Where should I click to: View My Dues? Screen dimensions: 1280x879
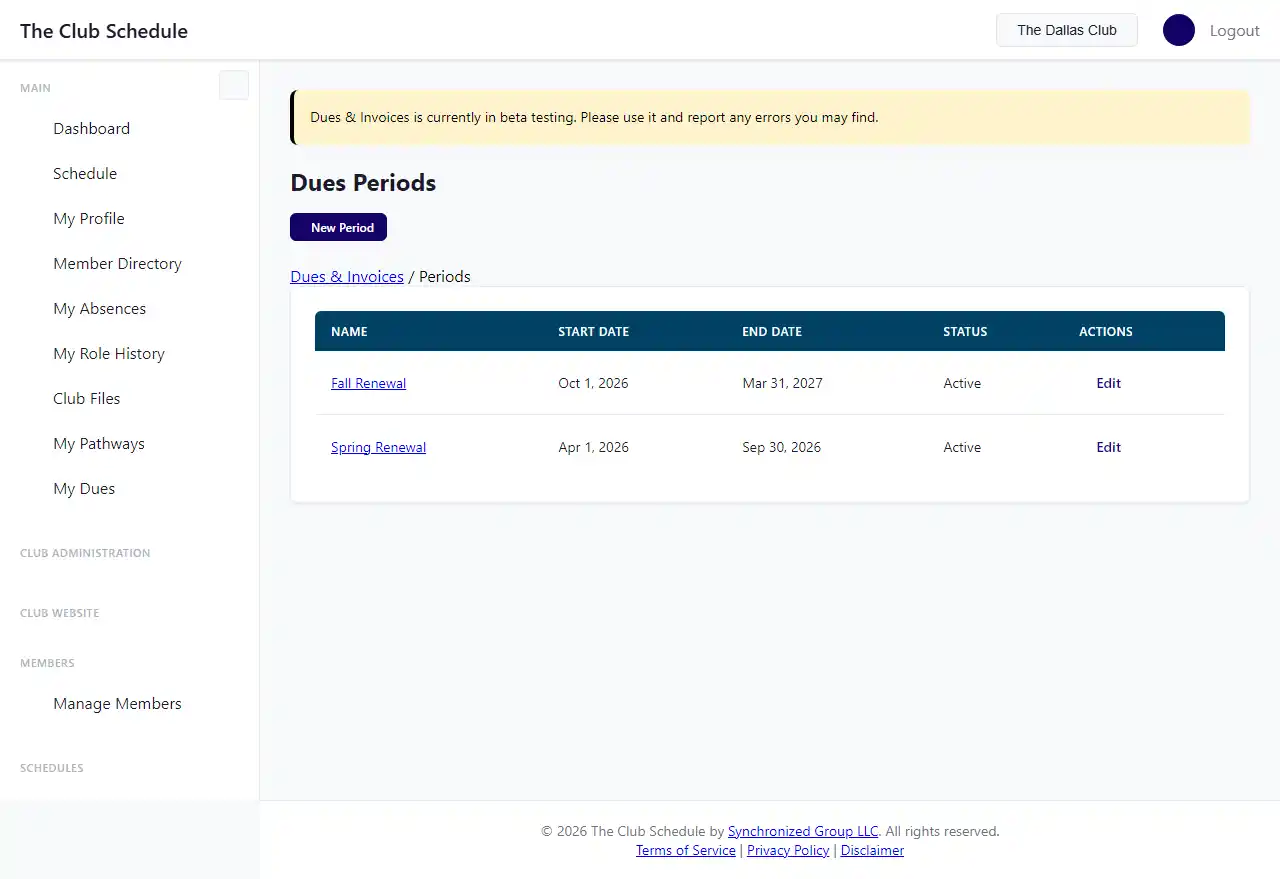pyautogui.click(x=84, y=488)
